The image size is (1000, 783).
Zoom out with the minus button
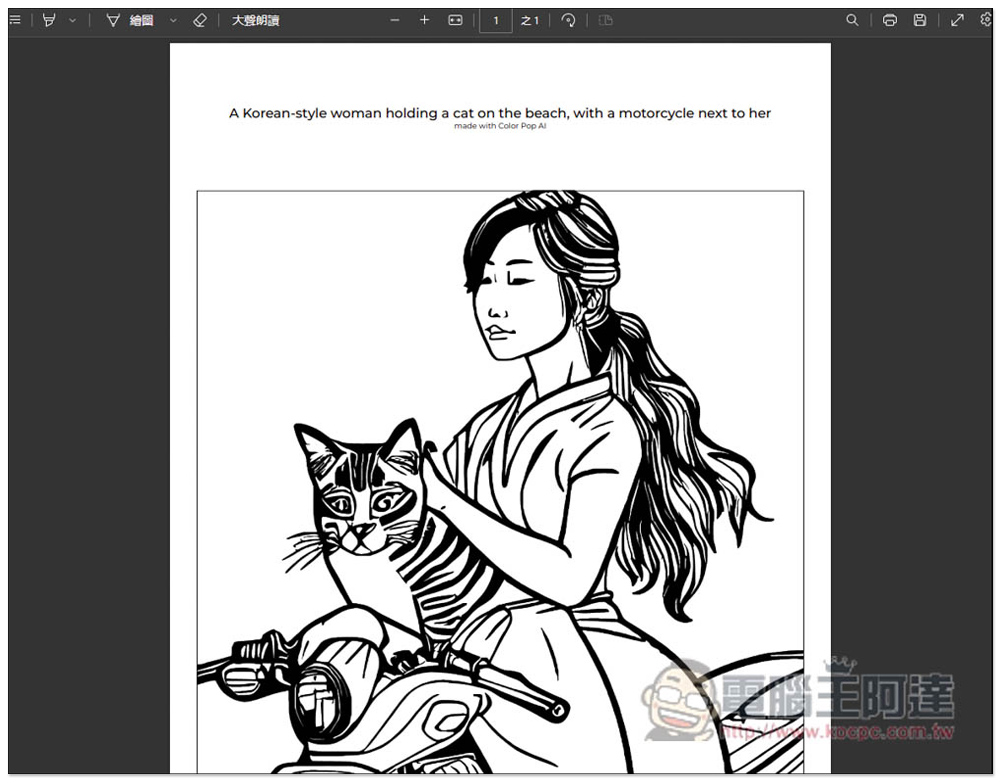[x=395, y=20]
